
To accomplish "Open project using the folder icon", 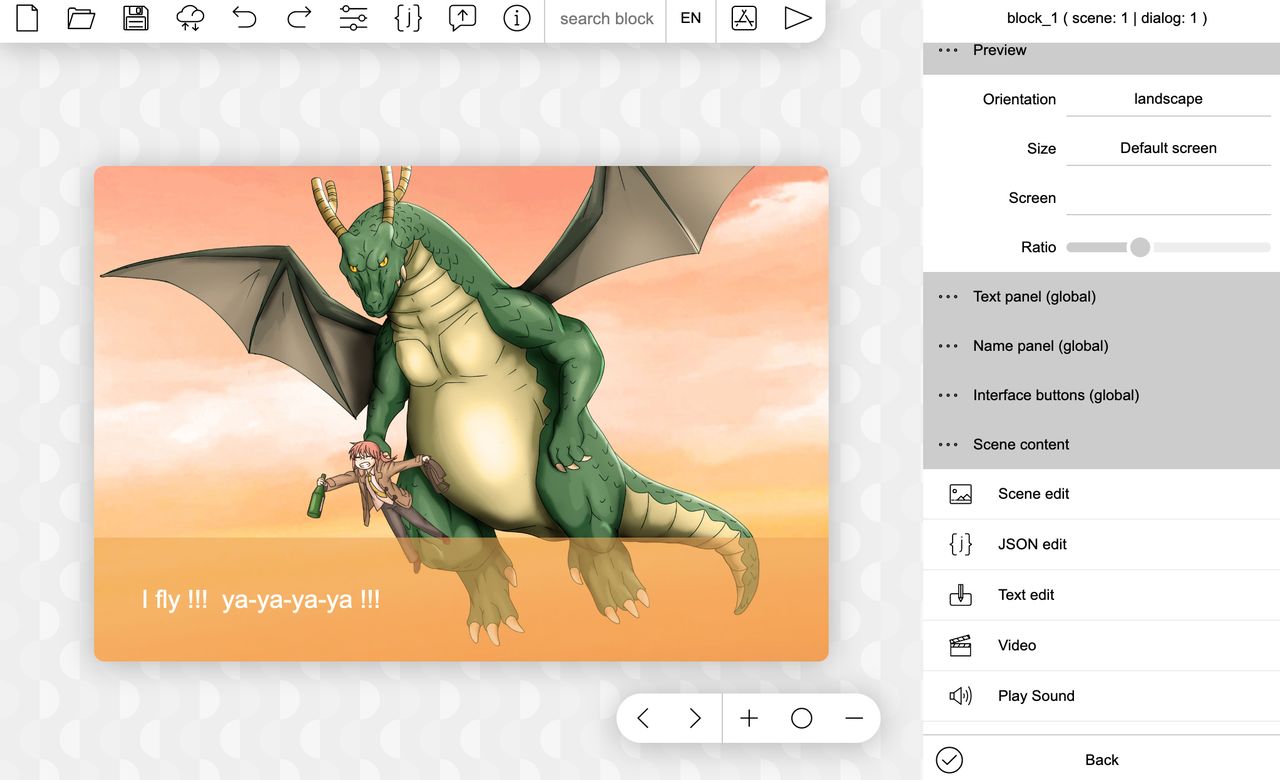I will (81, 18).
